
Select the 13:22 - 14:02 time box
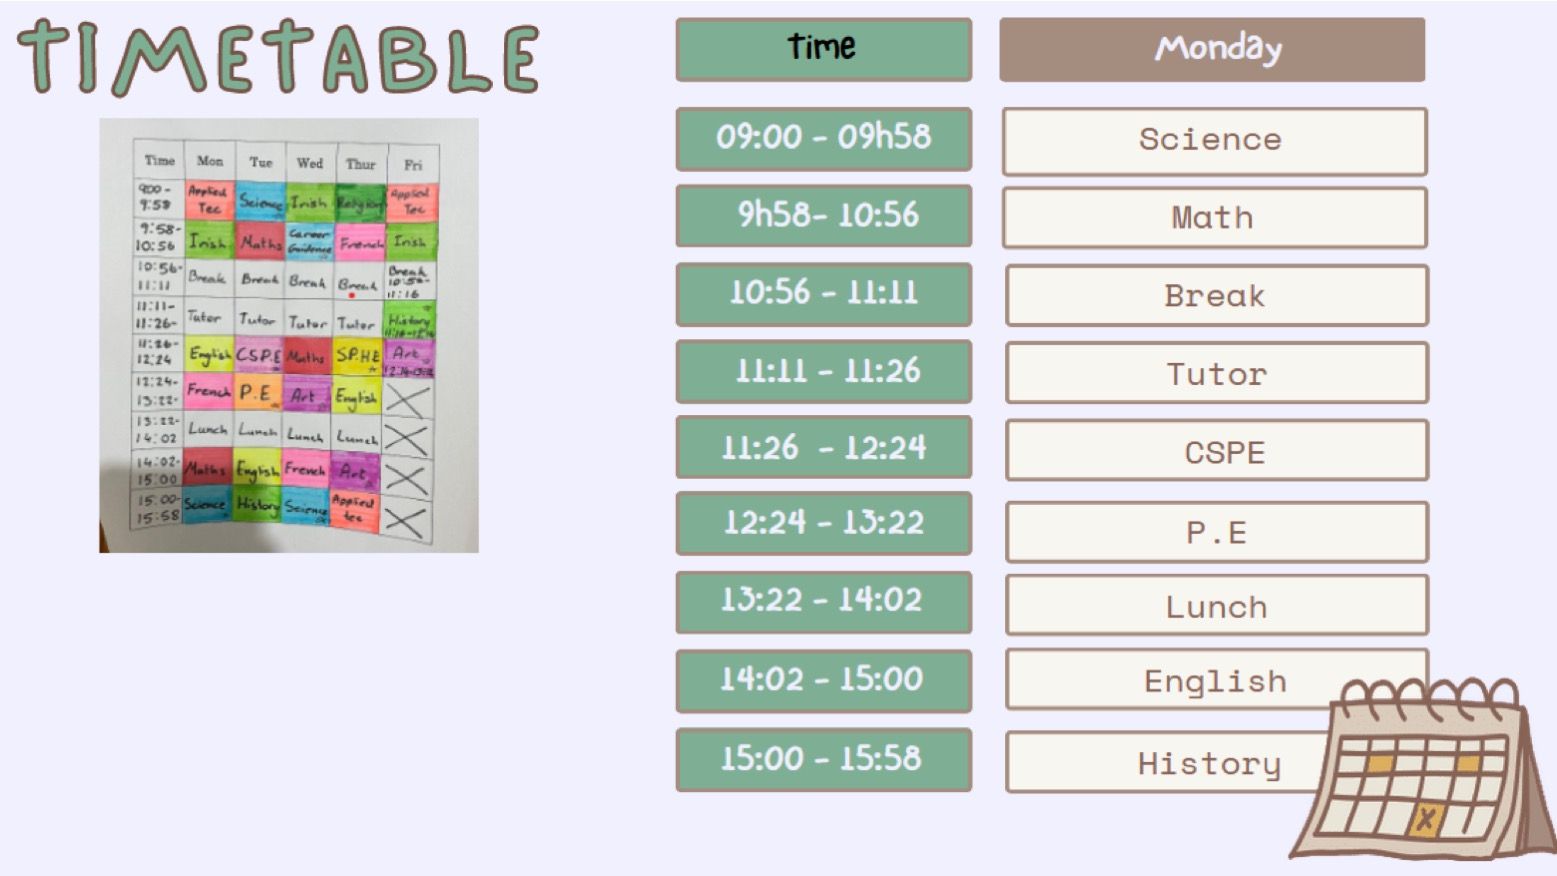coord(823,602)
